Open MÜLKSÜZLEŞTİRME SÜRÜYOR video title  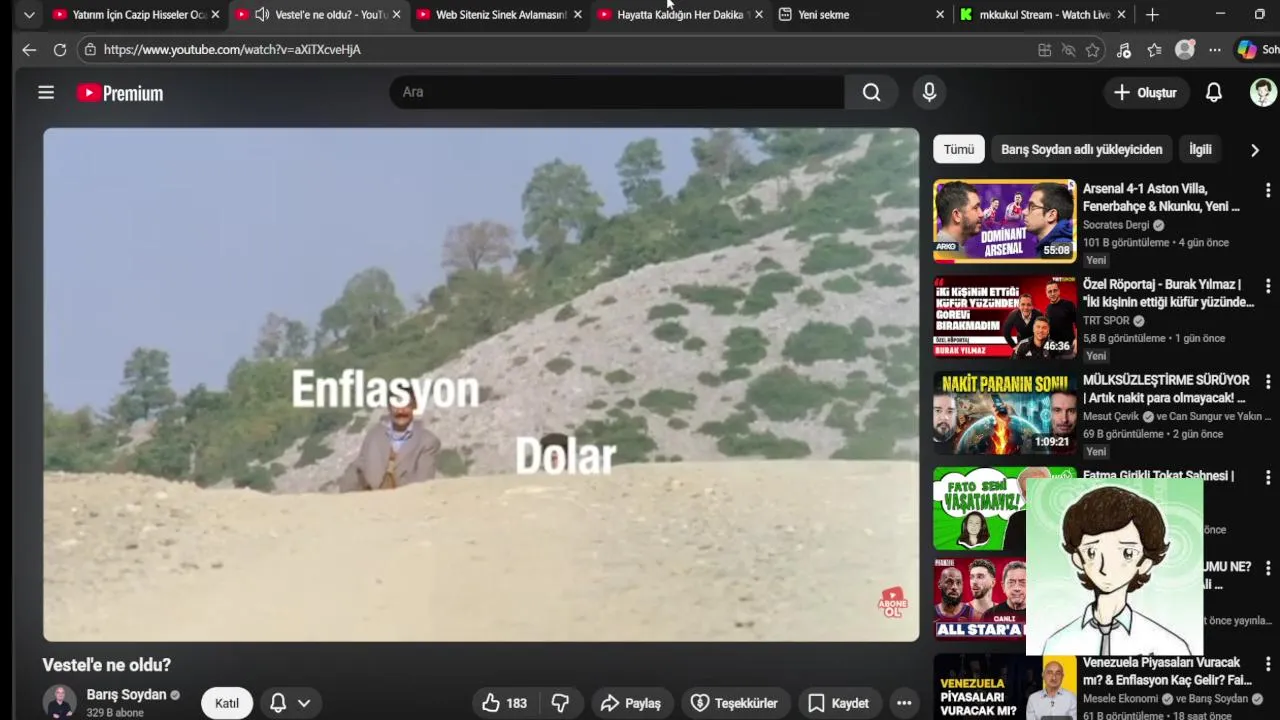pyautogui.click(x=1166, y=389)
